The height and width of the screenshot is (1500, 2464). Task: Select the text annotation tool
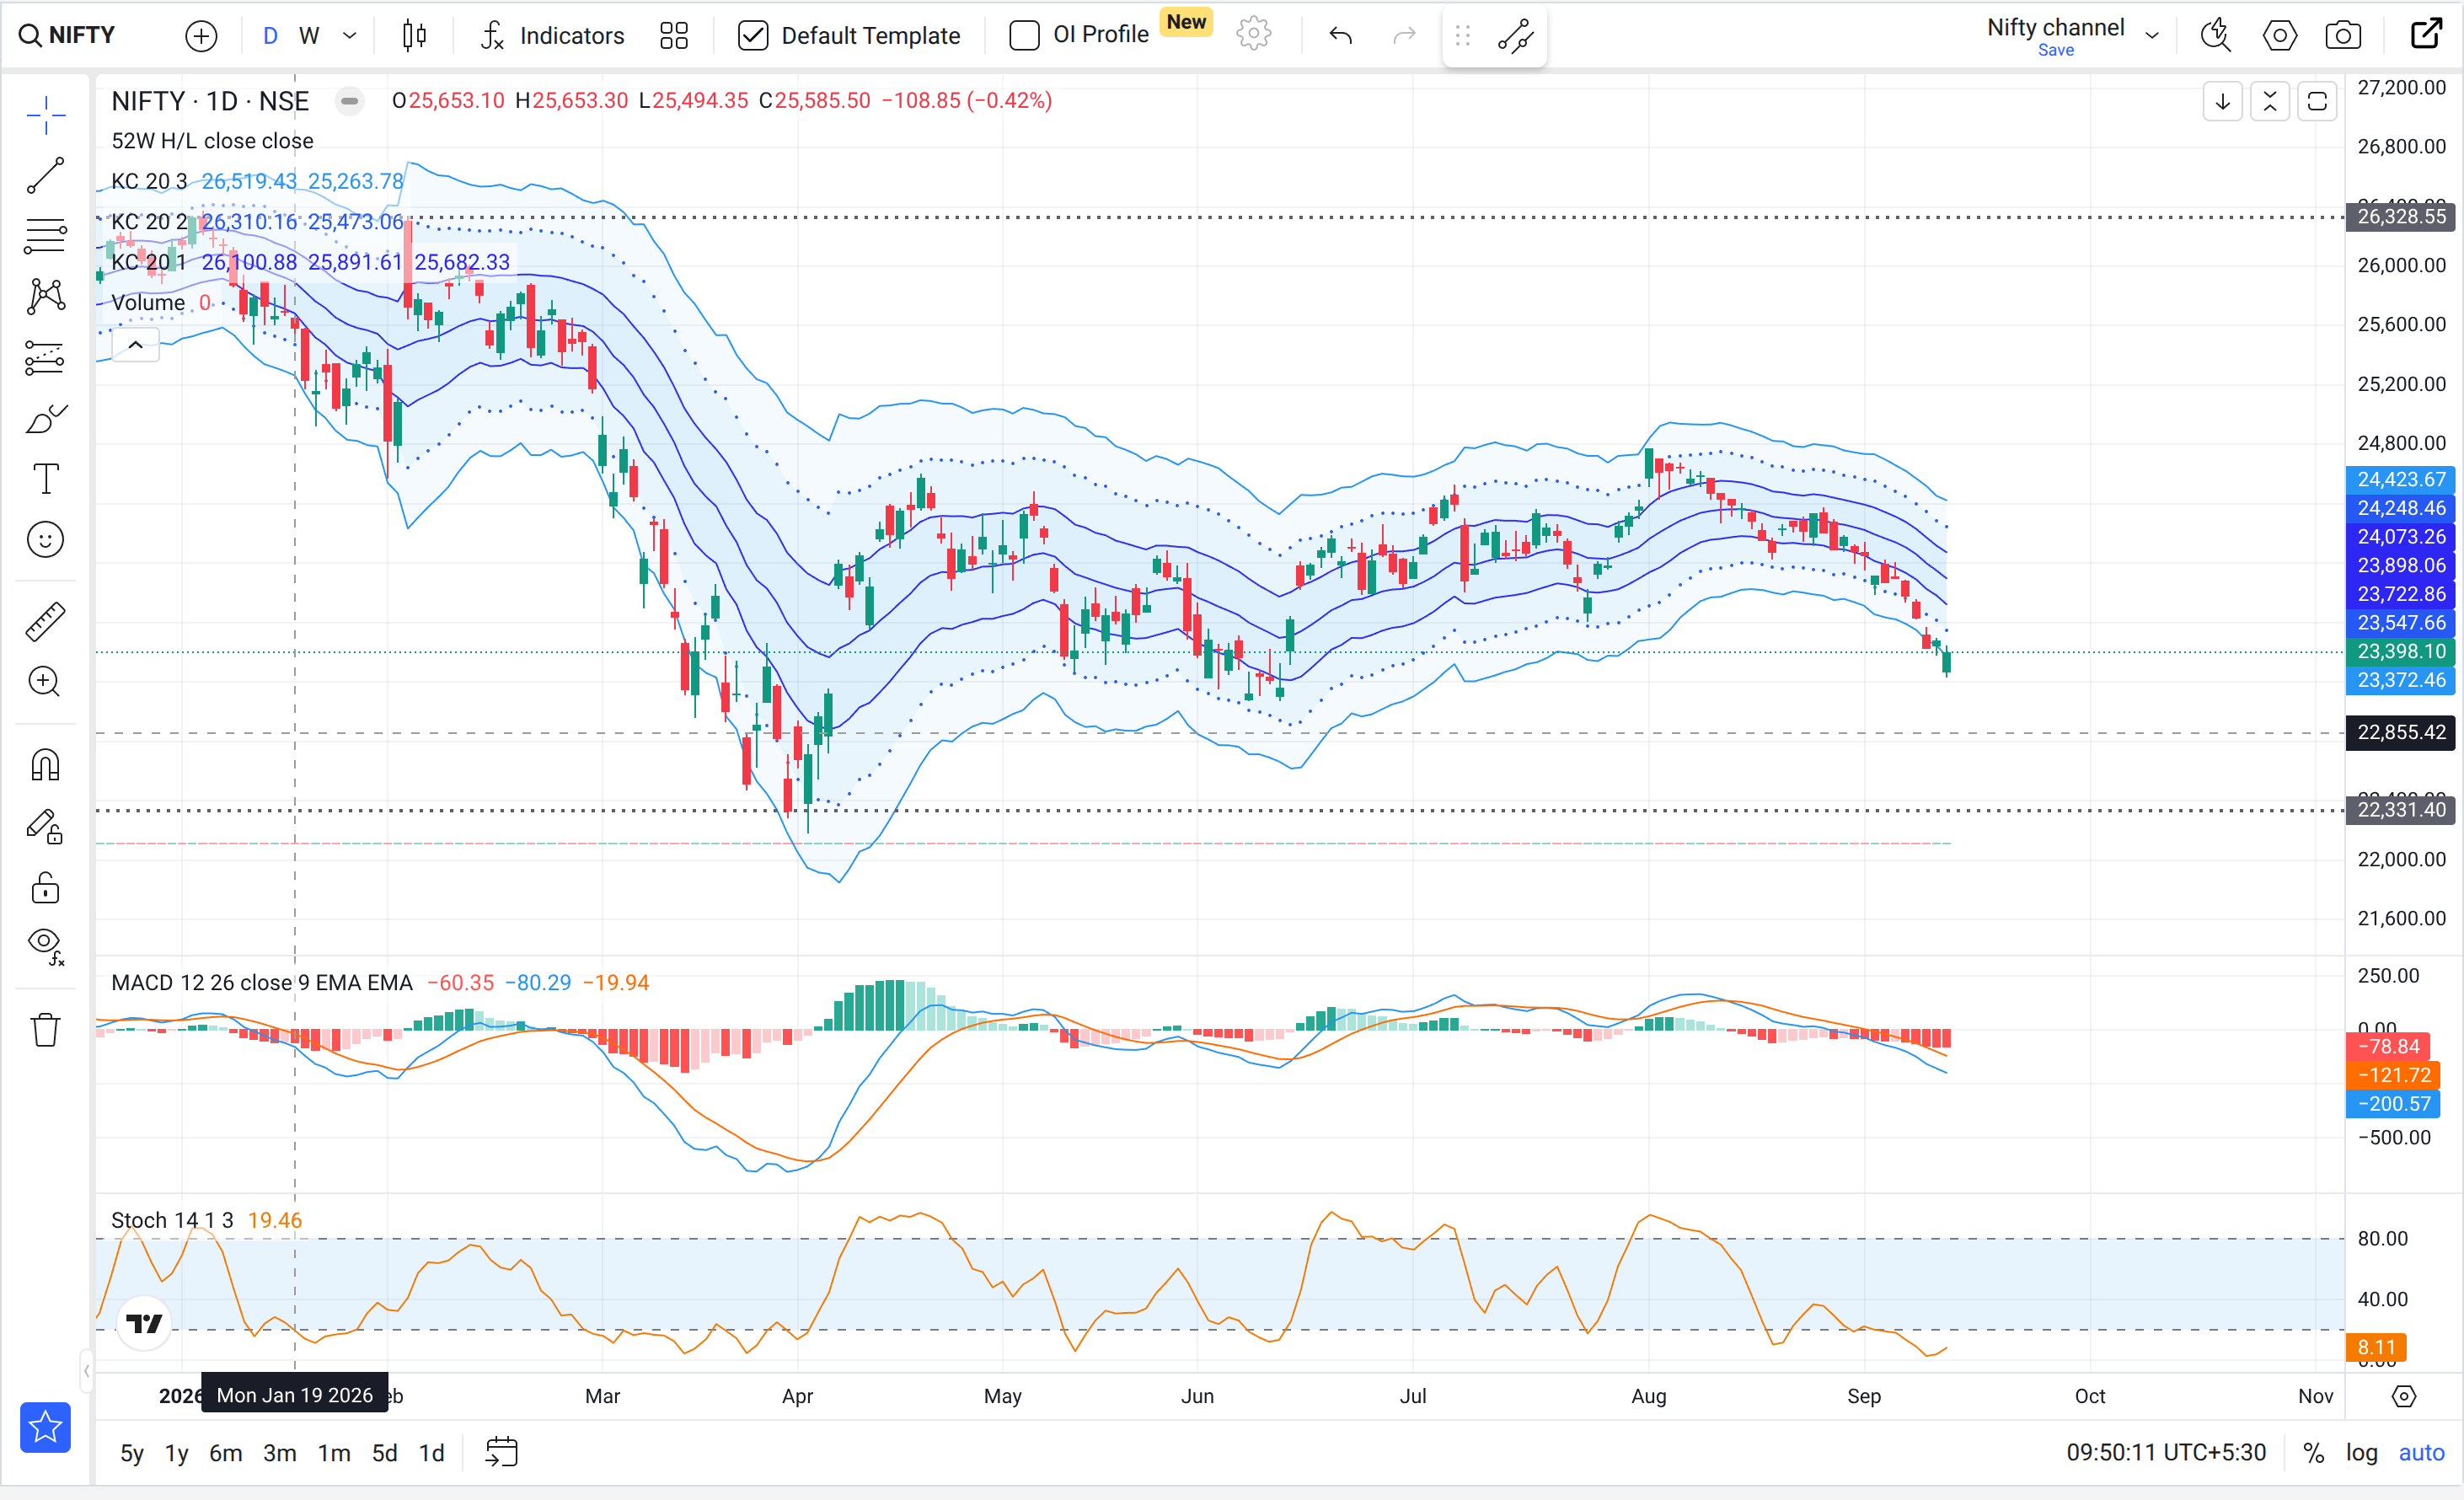click(x=45, y=479)
